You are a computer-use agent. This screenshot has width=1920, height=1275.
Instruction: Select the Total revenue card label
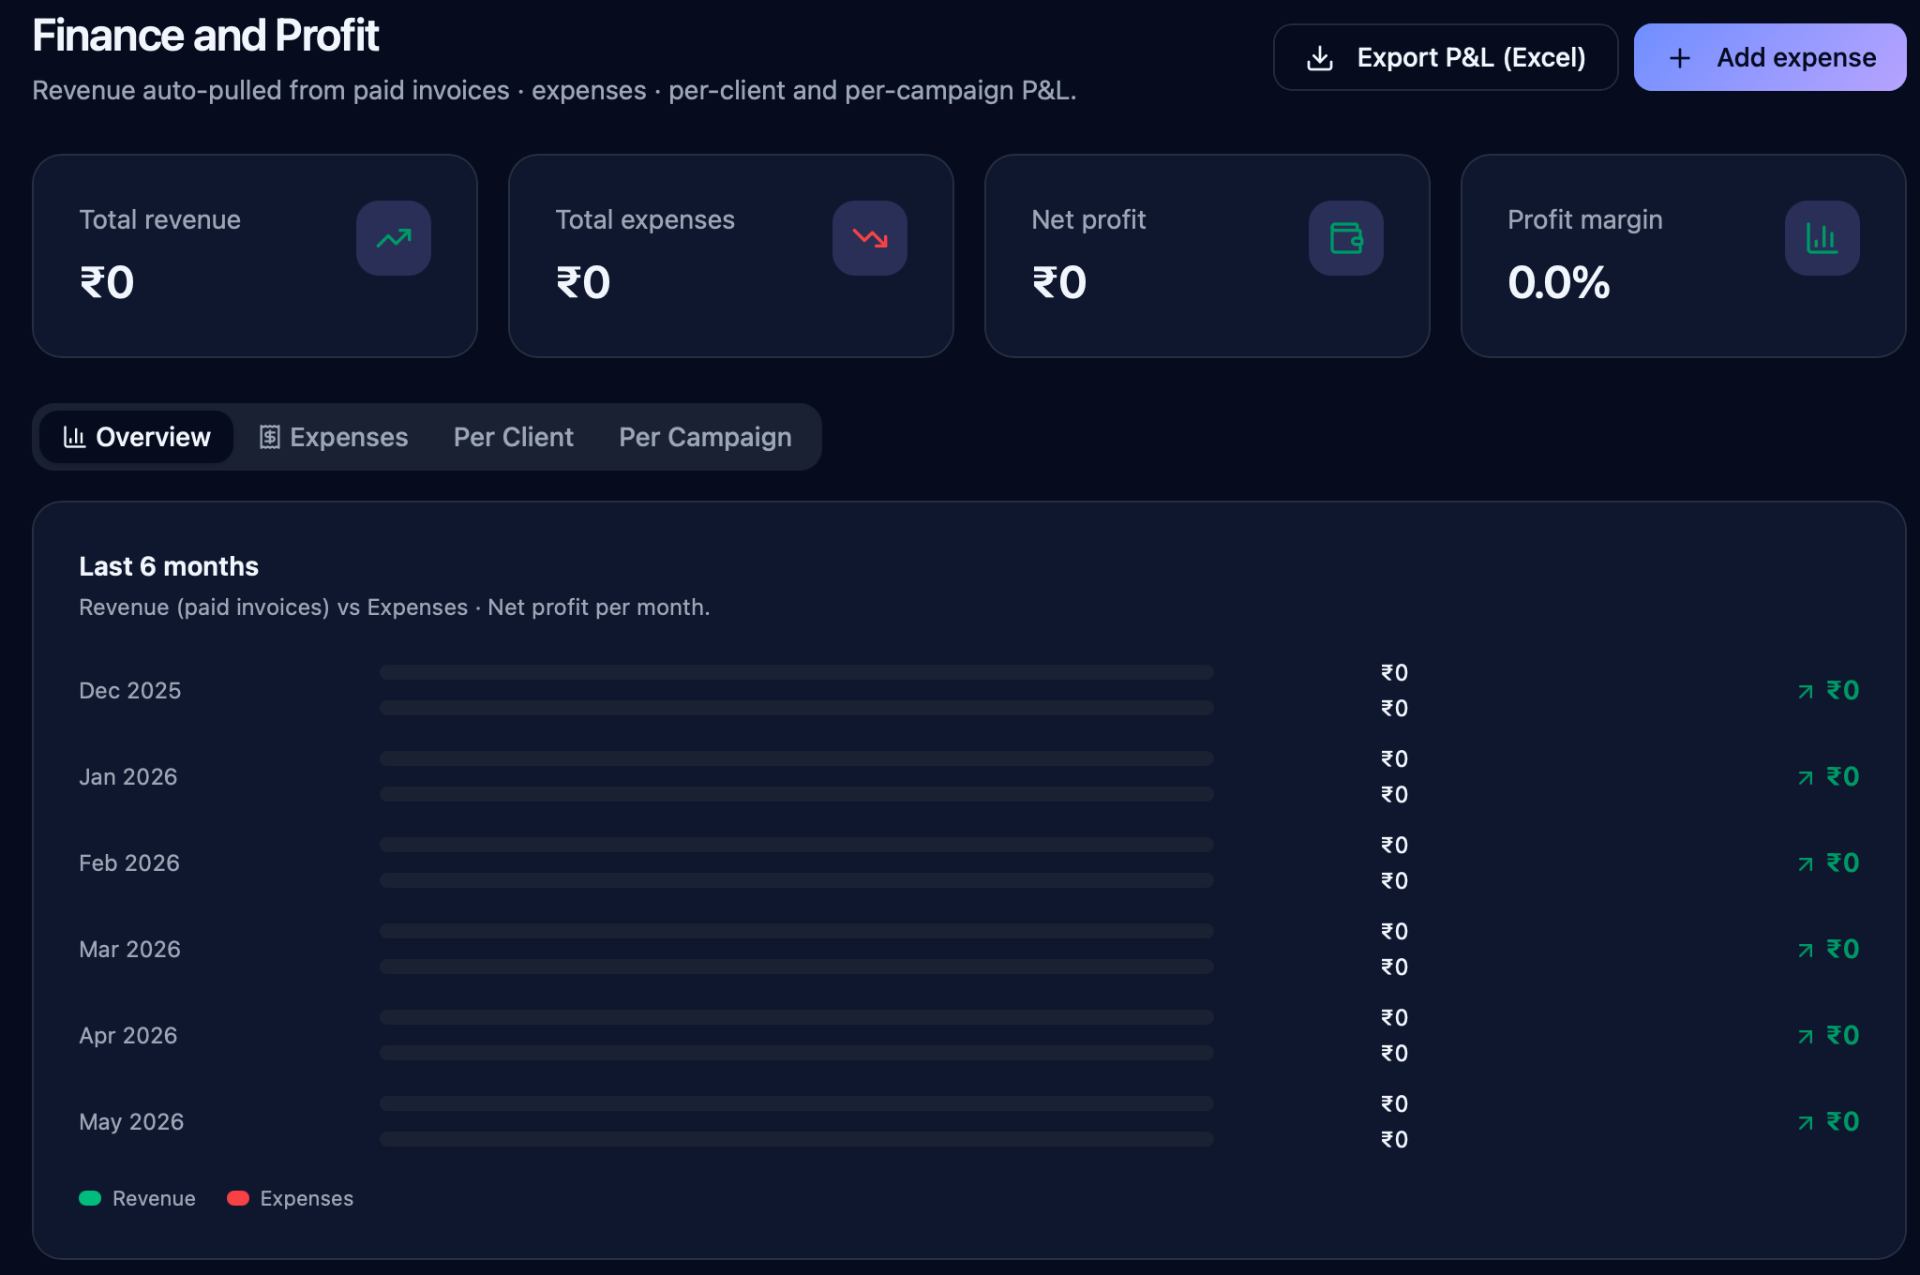tap(160, 220)
